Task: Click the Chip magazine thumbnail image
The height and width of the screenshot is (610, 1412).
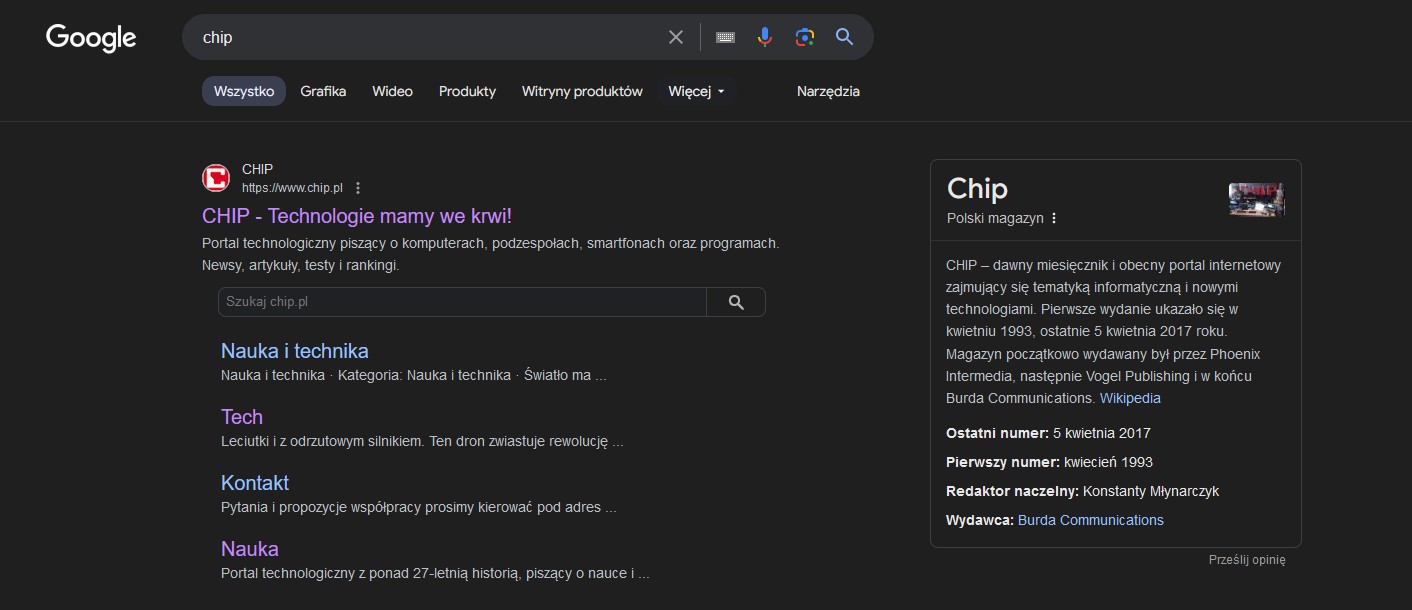Action: pyautogui.click(x=1256, y=199)
